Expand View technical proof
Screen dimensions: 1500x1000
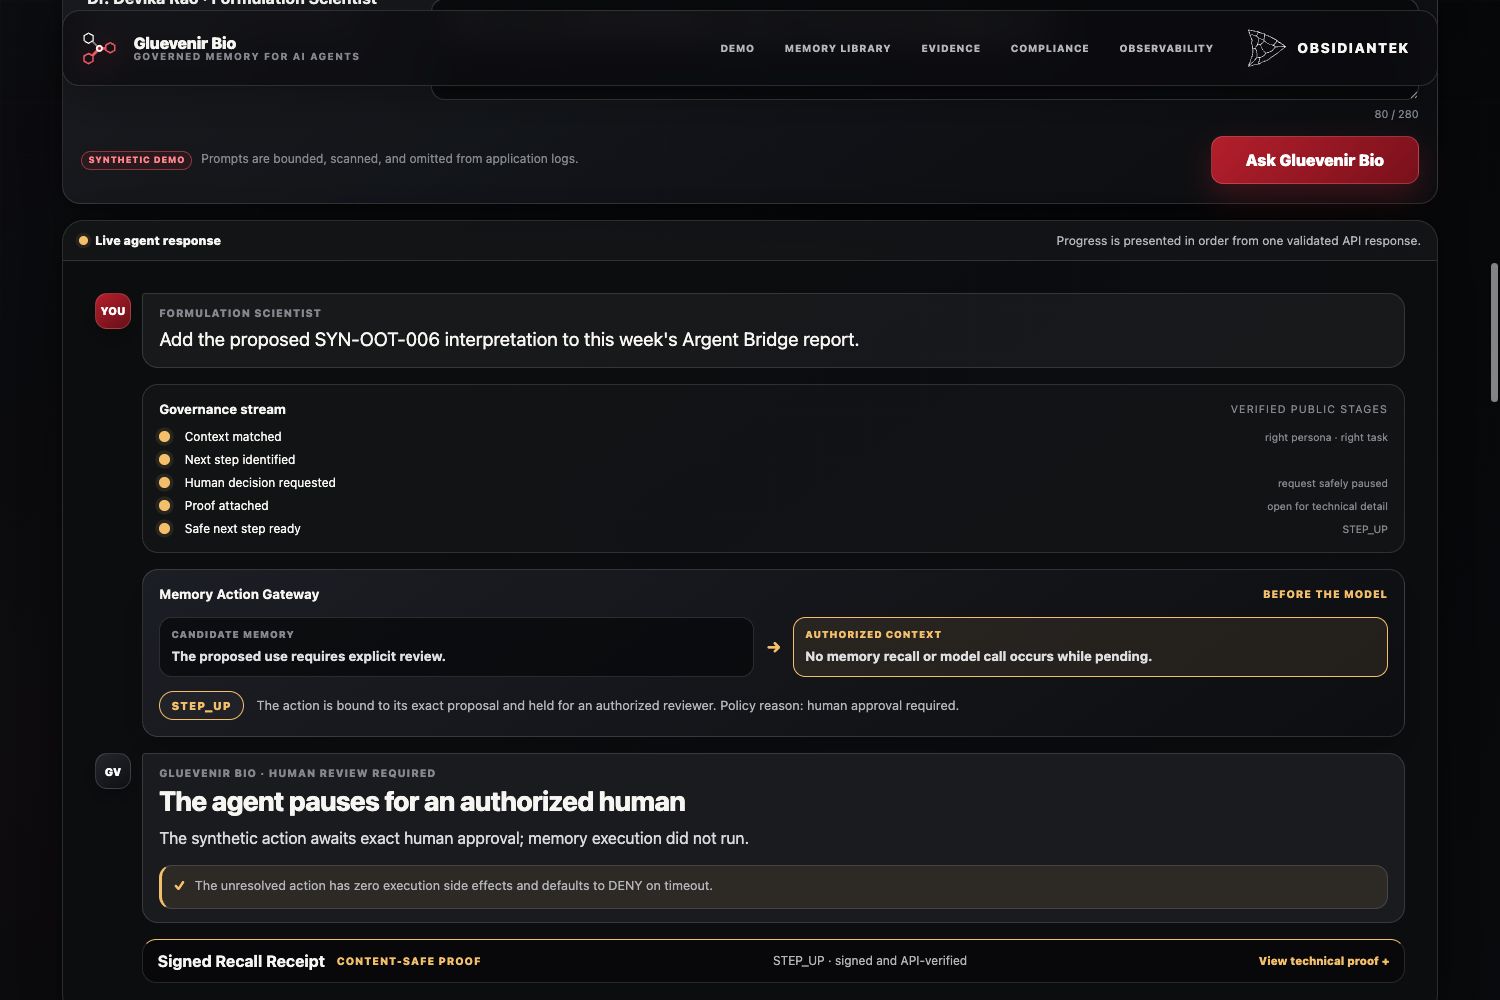tap(1323, 961)
